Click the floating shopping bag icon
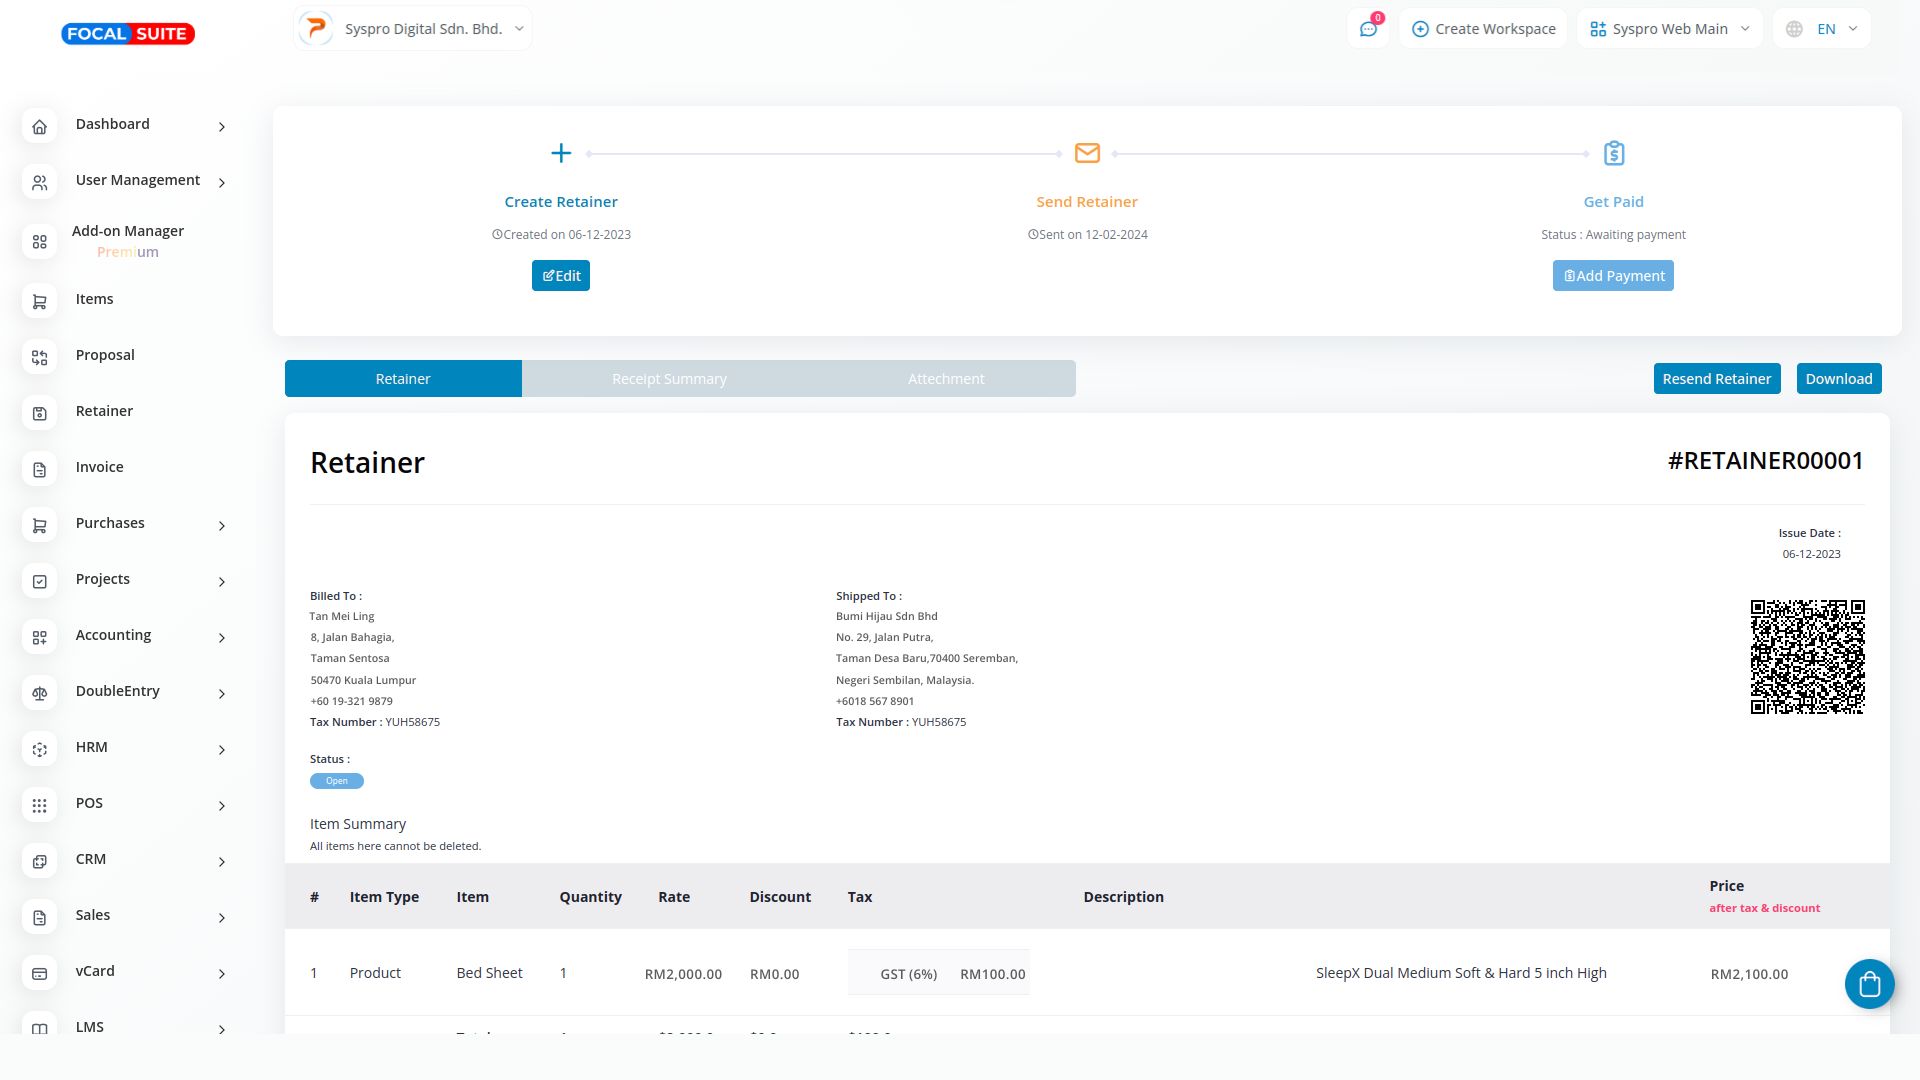 click(x=1869, y=984)
